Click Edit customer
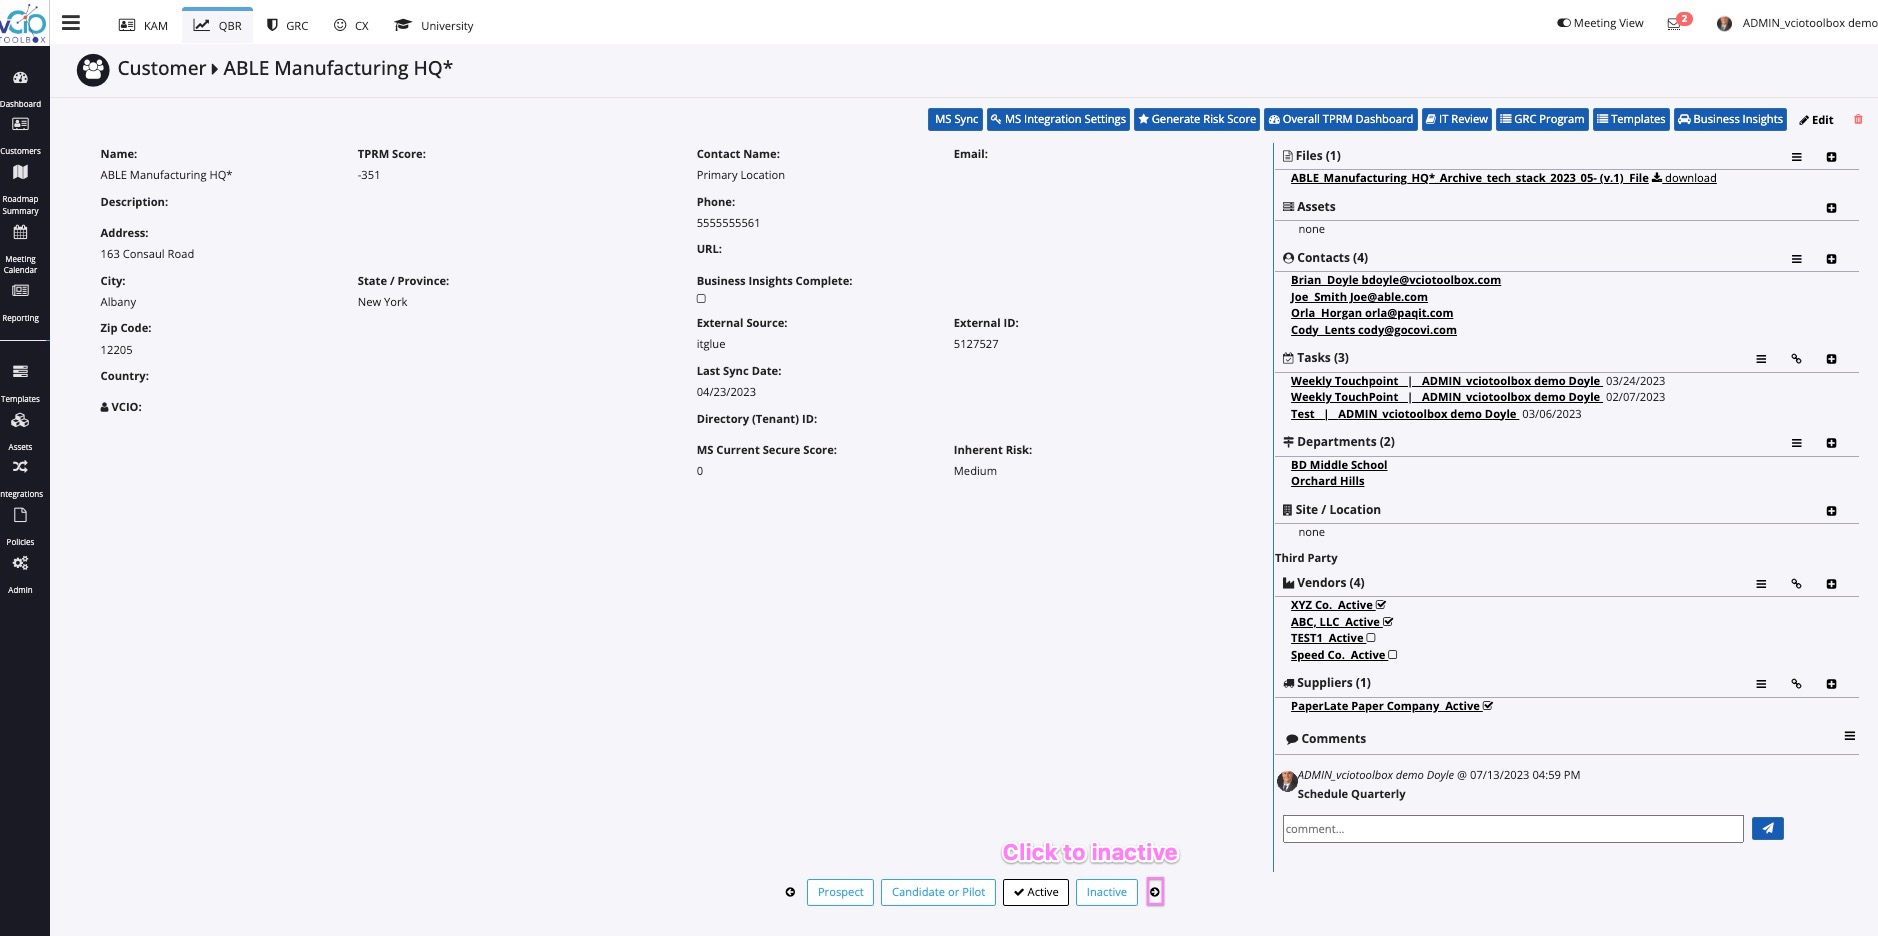This screenshot has width=1878, height=936. [1816, 120]
